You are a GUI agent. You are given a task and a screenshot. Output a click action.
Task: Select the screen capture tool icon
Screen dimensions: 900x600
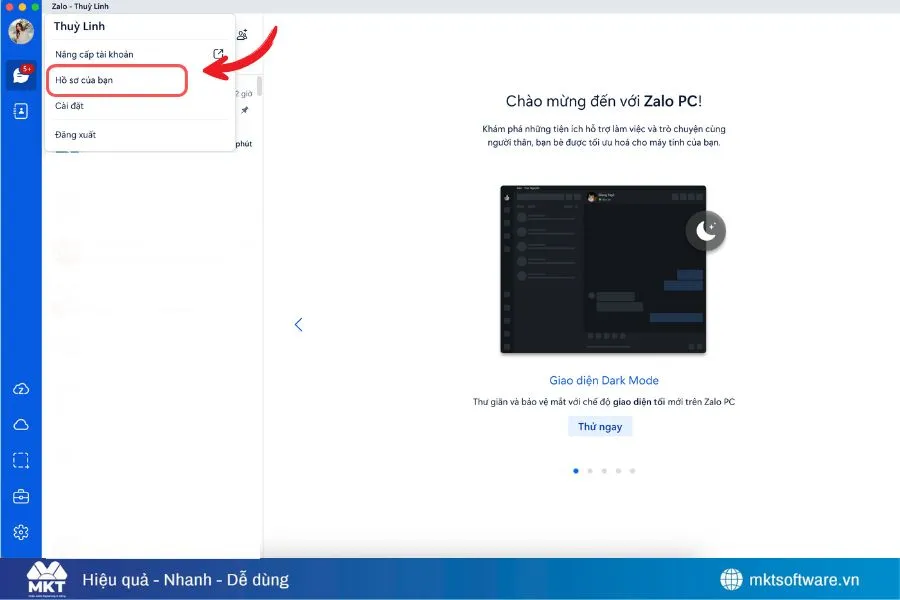click(21, 460)
